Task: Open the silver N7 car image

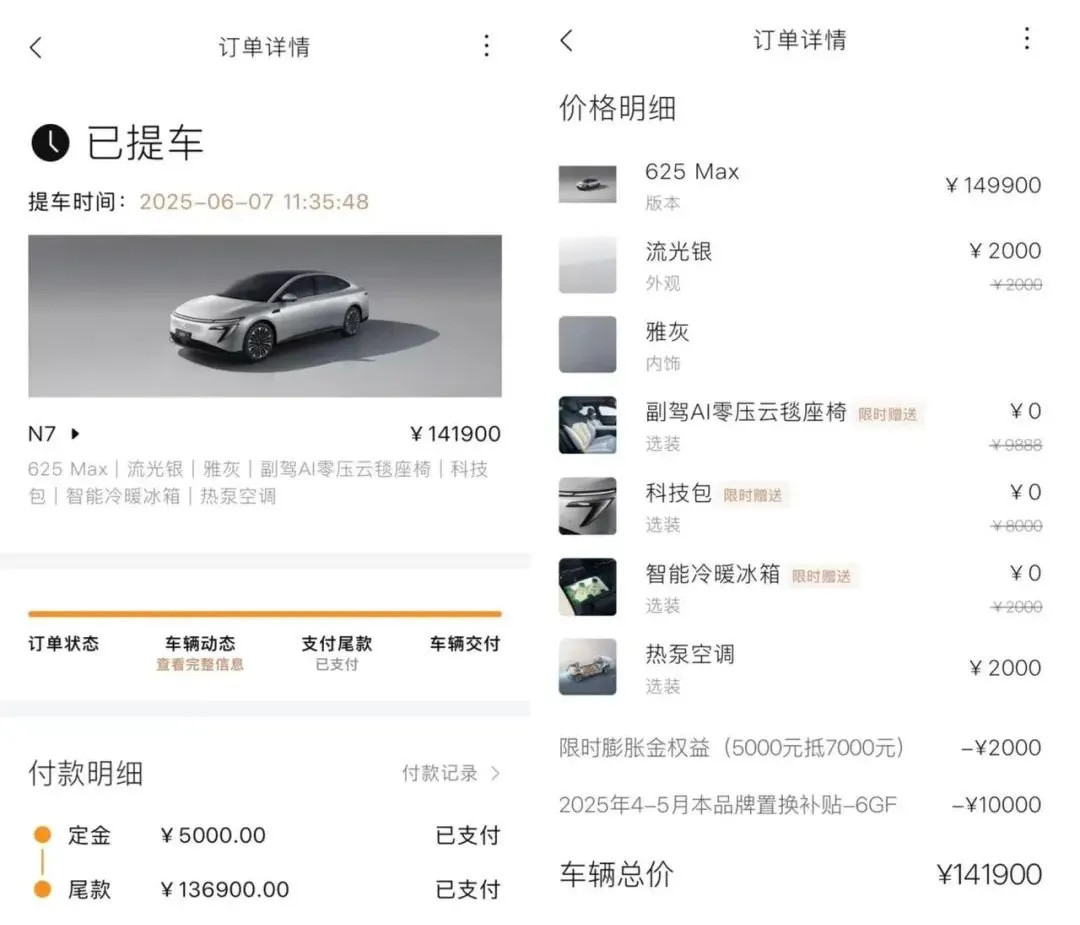Action: [265, 316]
